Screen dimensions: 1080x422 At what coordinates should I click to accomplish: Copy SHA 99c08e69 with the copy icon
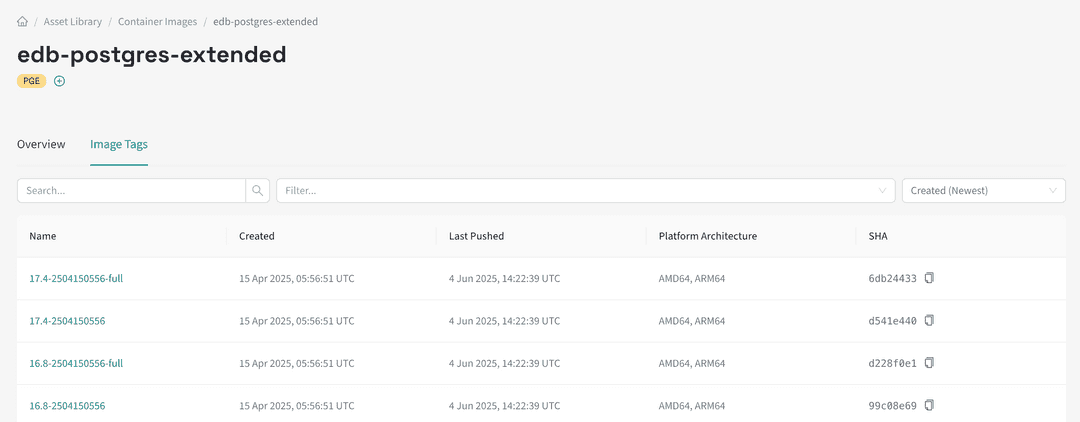coord(929,404)
